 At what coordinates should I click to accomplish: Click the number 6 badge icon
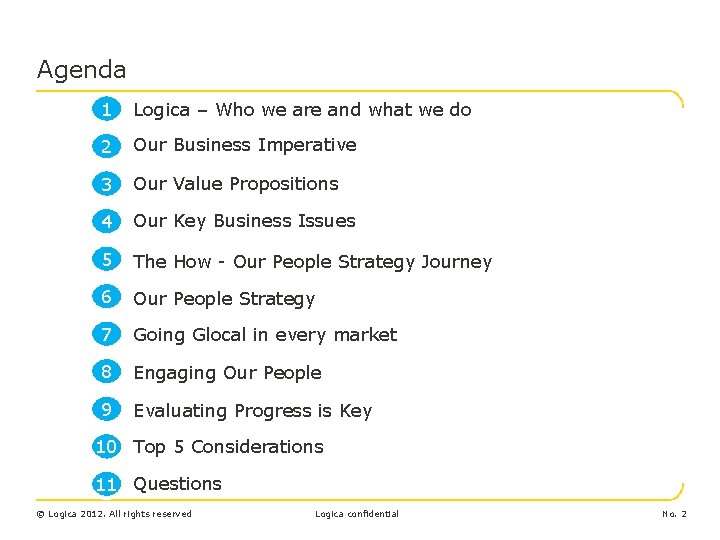point(107,297)
